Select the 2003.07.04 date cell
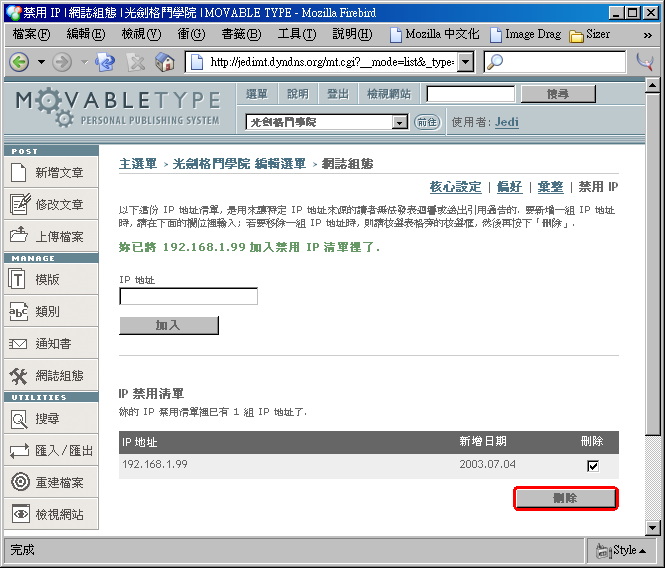 (x=487, y=464)
